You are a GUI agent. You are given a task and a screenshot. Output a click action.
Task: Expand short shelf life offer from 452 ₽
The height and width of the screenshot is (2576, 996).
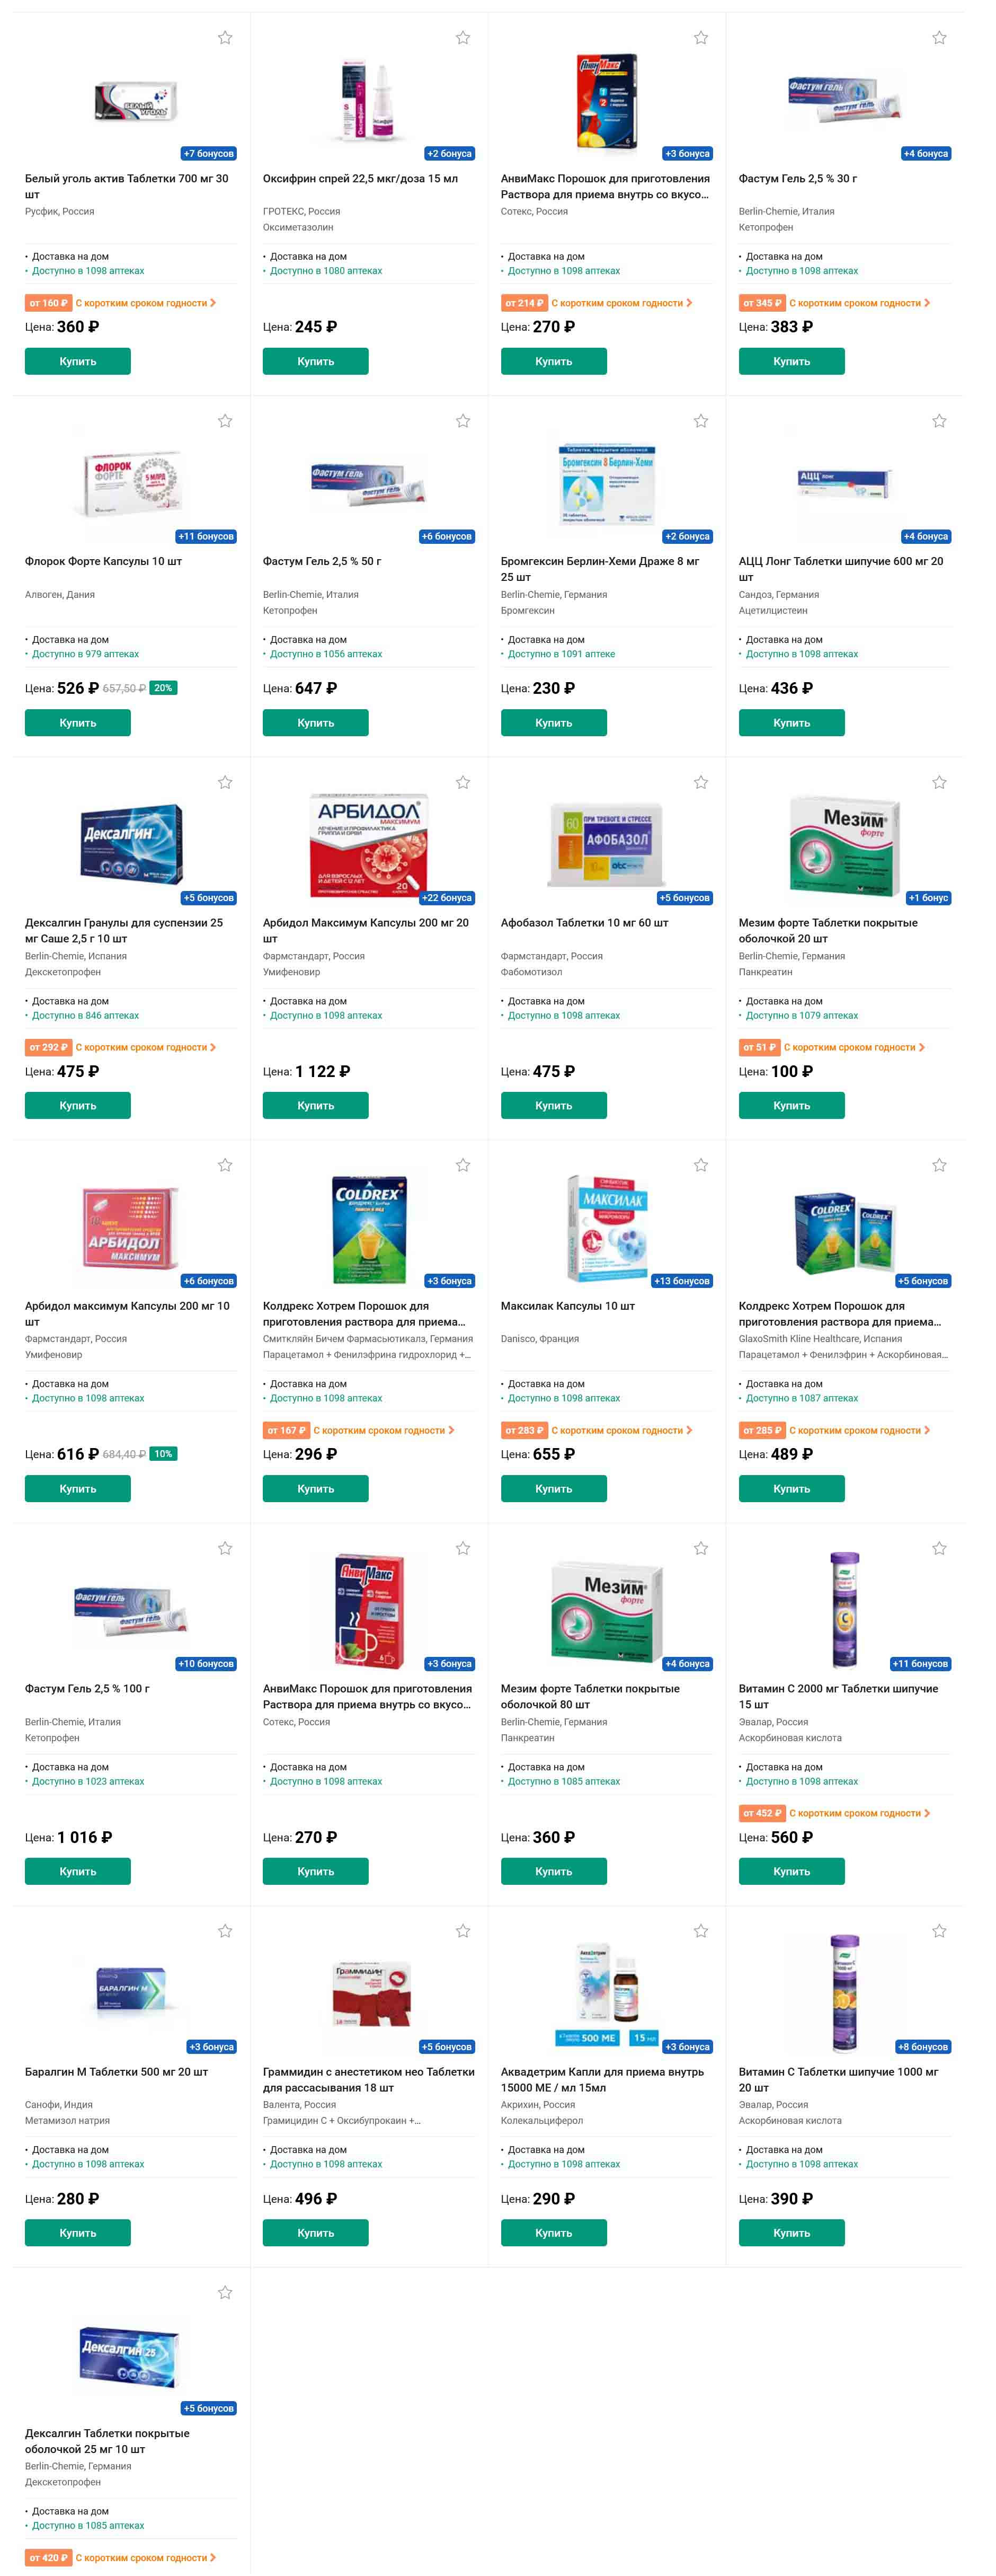[x=834, y=1813]
